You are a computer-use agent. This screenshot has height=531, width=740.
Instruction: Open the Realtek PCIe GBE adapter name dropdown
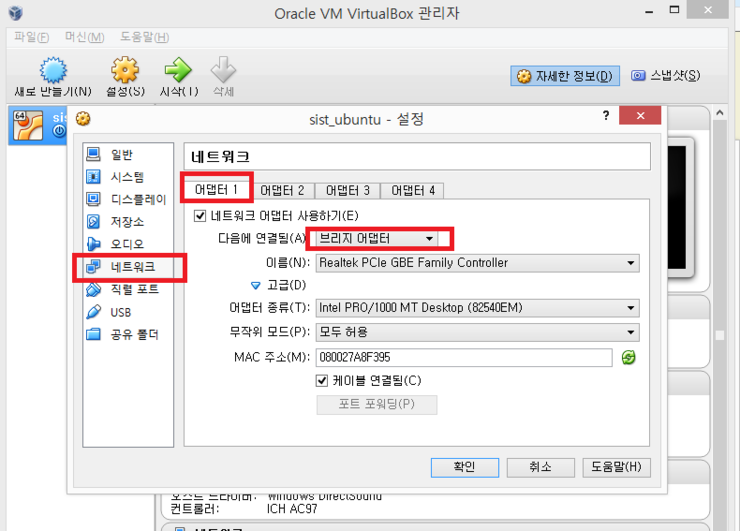(477, 263)
